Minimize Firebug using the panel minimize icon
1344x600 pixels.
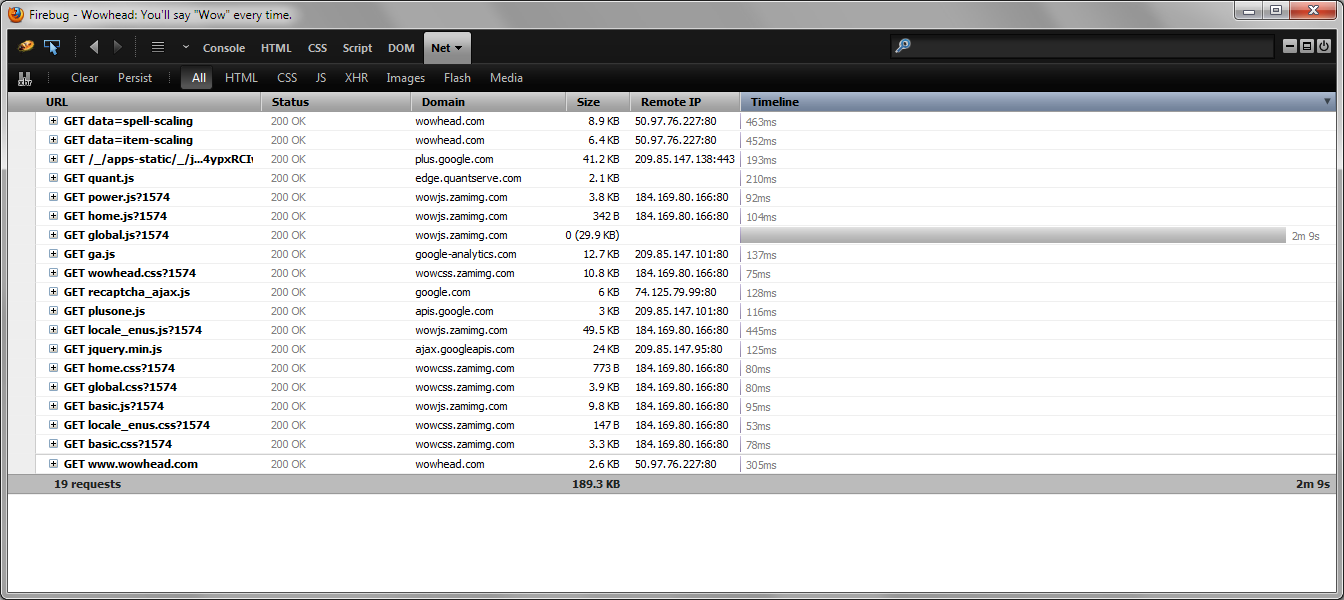pos(1291,46)
